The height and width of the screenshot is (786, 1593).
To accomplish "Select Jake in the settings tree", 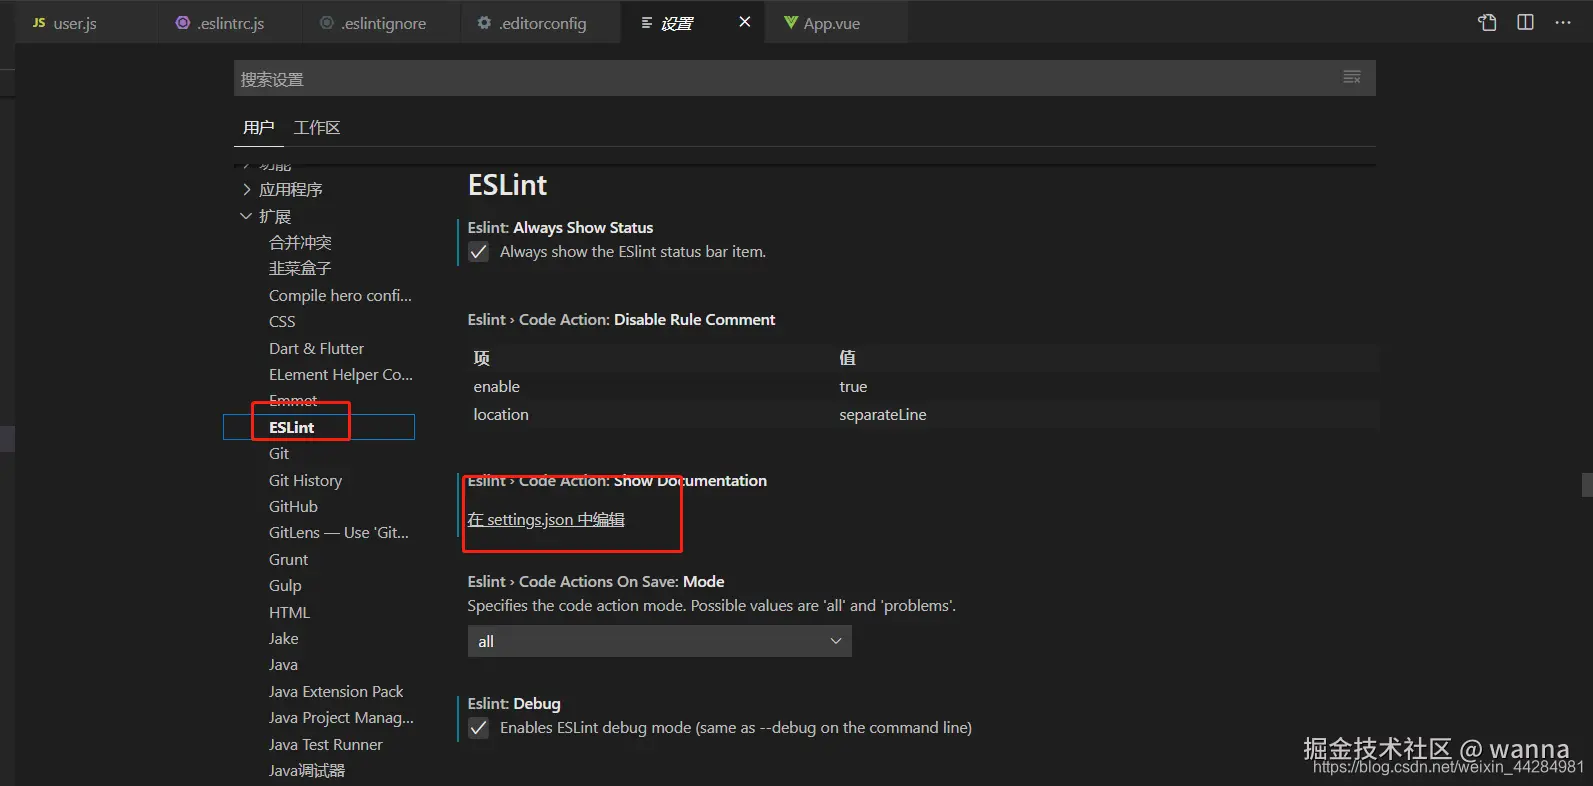I will point(283,639).
